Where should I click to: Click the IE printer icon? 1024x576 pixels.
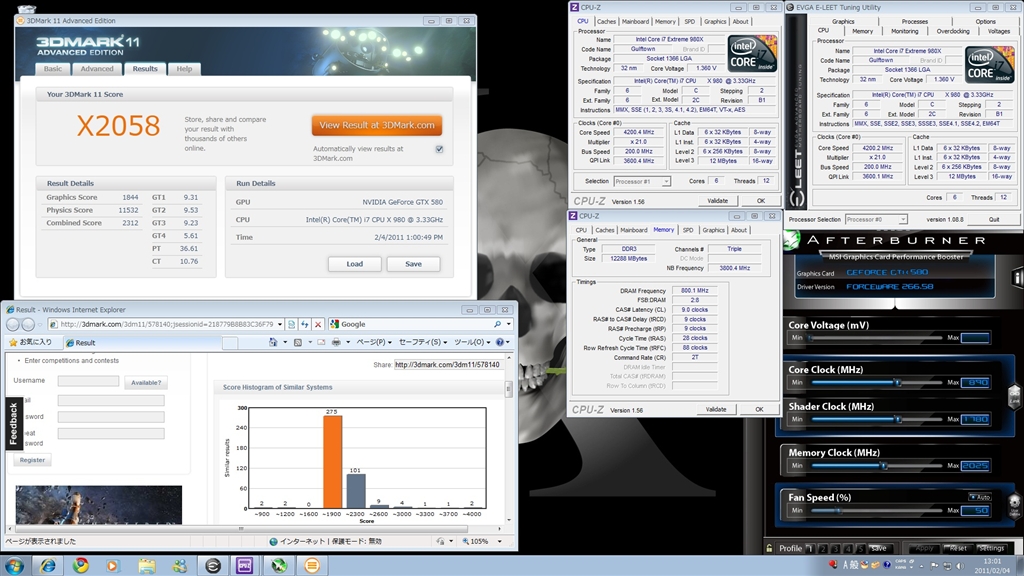(x=336, y=342)
